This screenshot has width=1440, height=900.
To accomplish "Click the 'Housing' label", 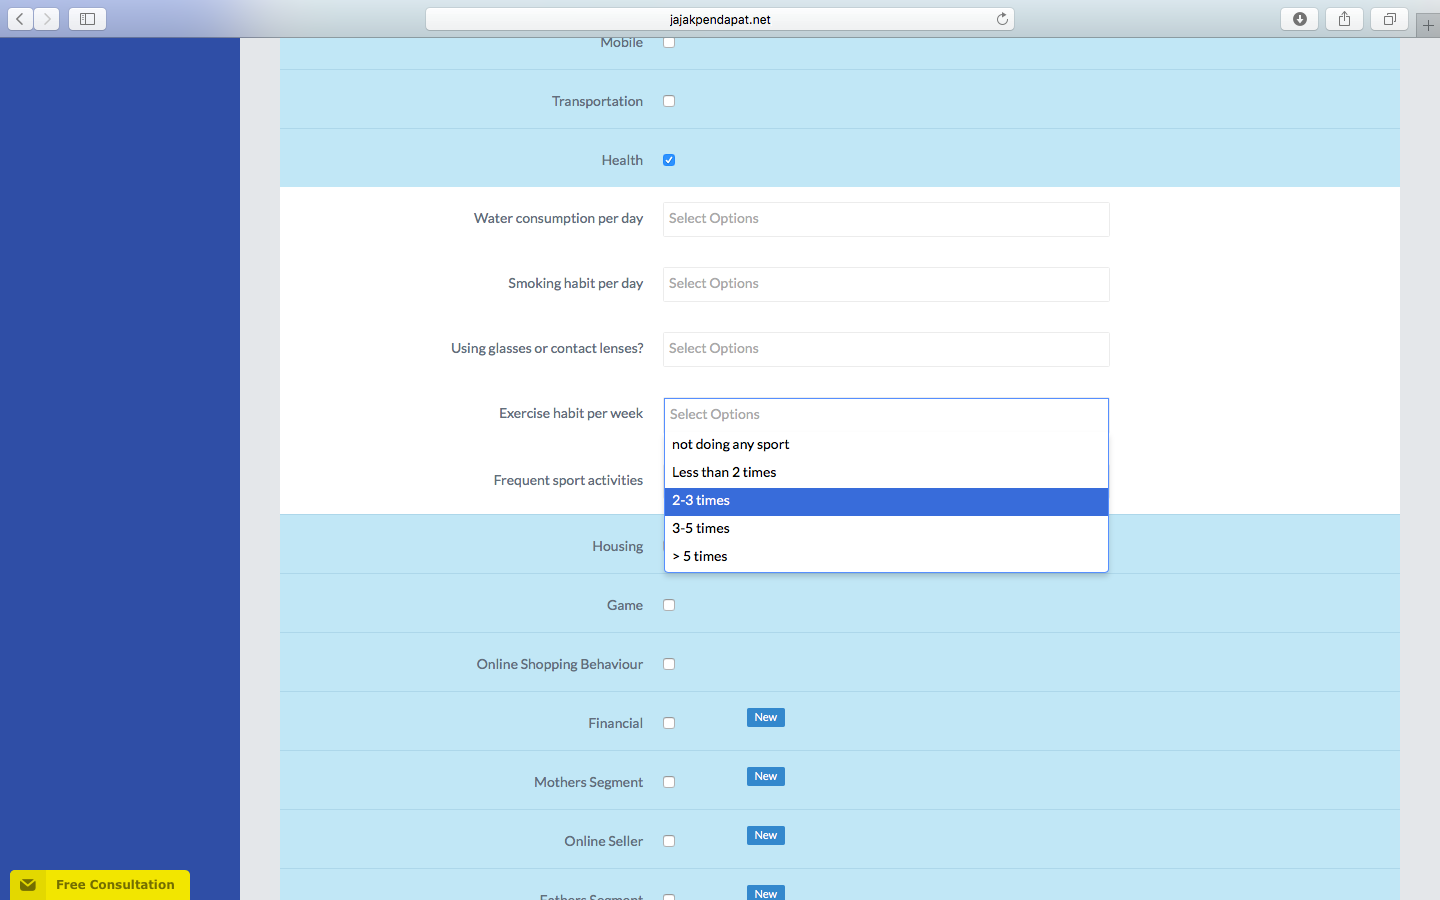I will click(x=618, y=546).
